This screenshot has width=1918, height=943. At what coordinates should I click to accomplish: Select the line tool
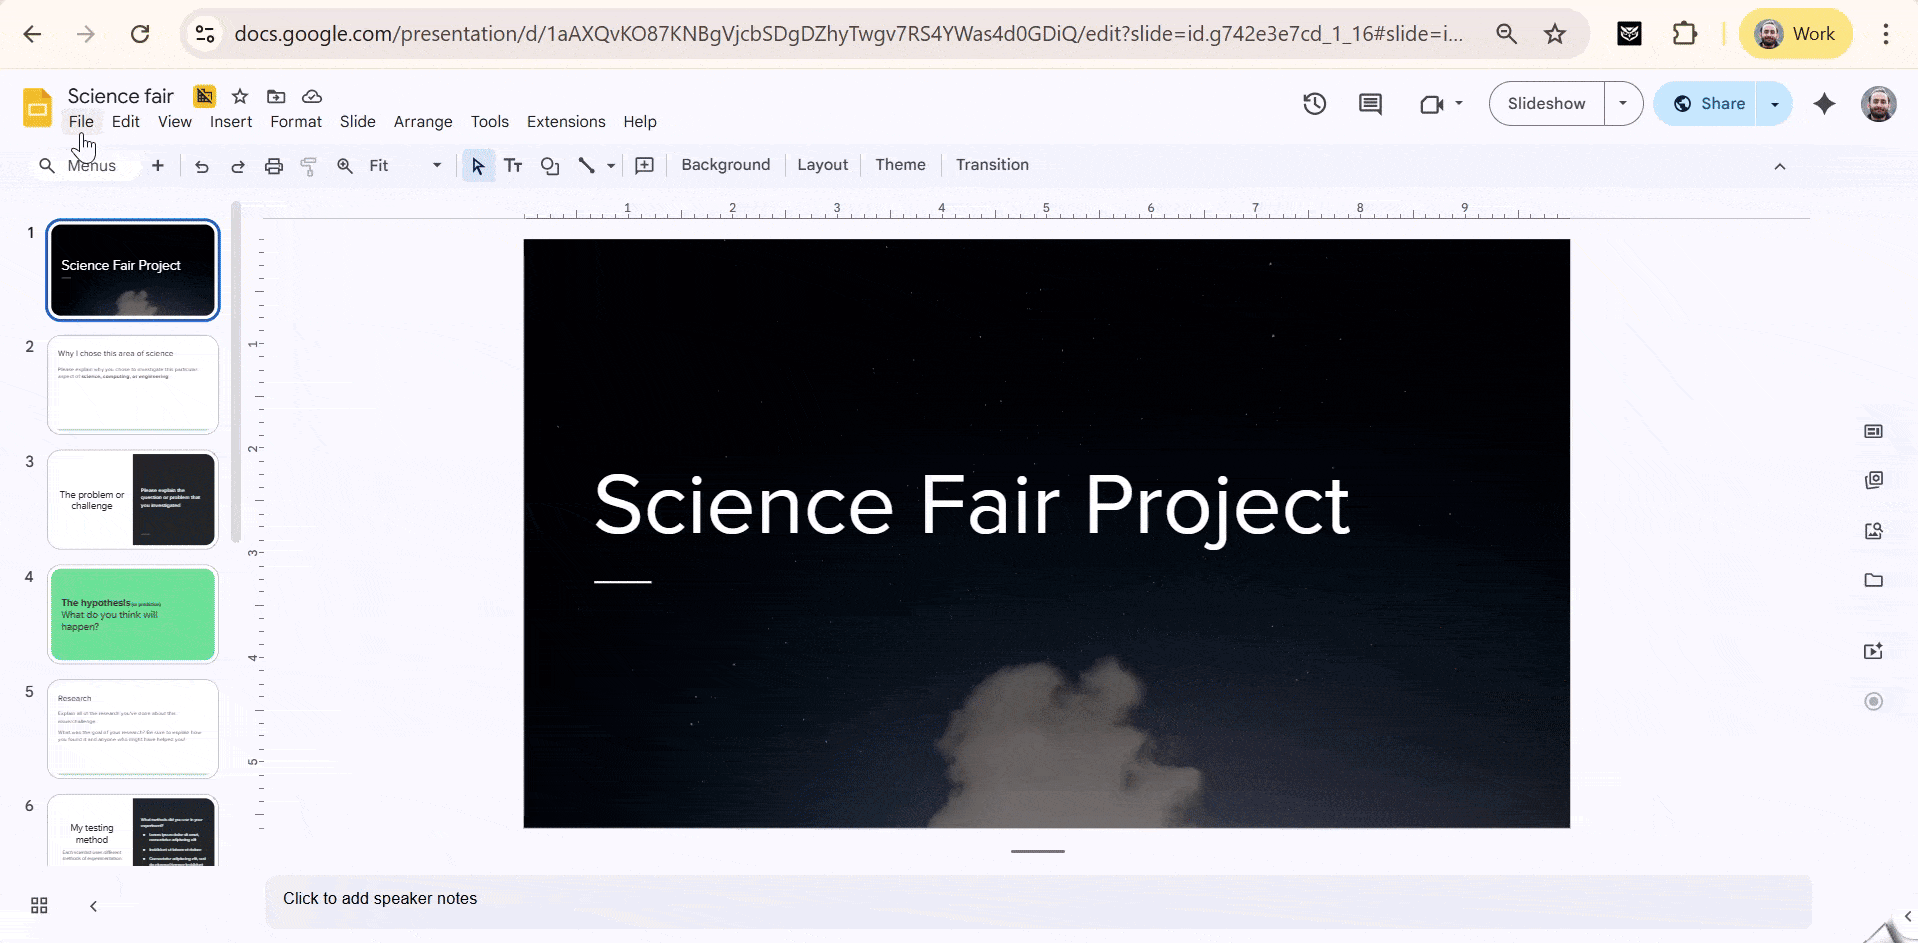587,166
